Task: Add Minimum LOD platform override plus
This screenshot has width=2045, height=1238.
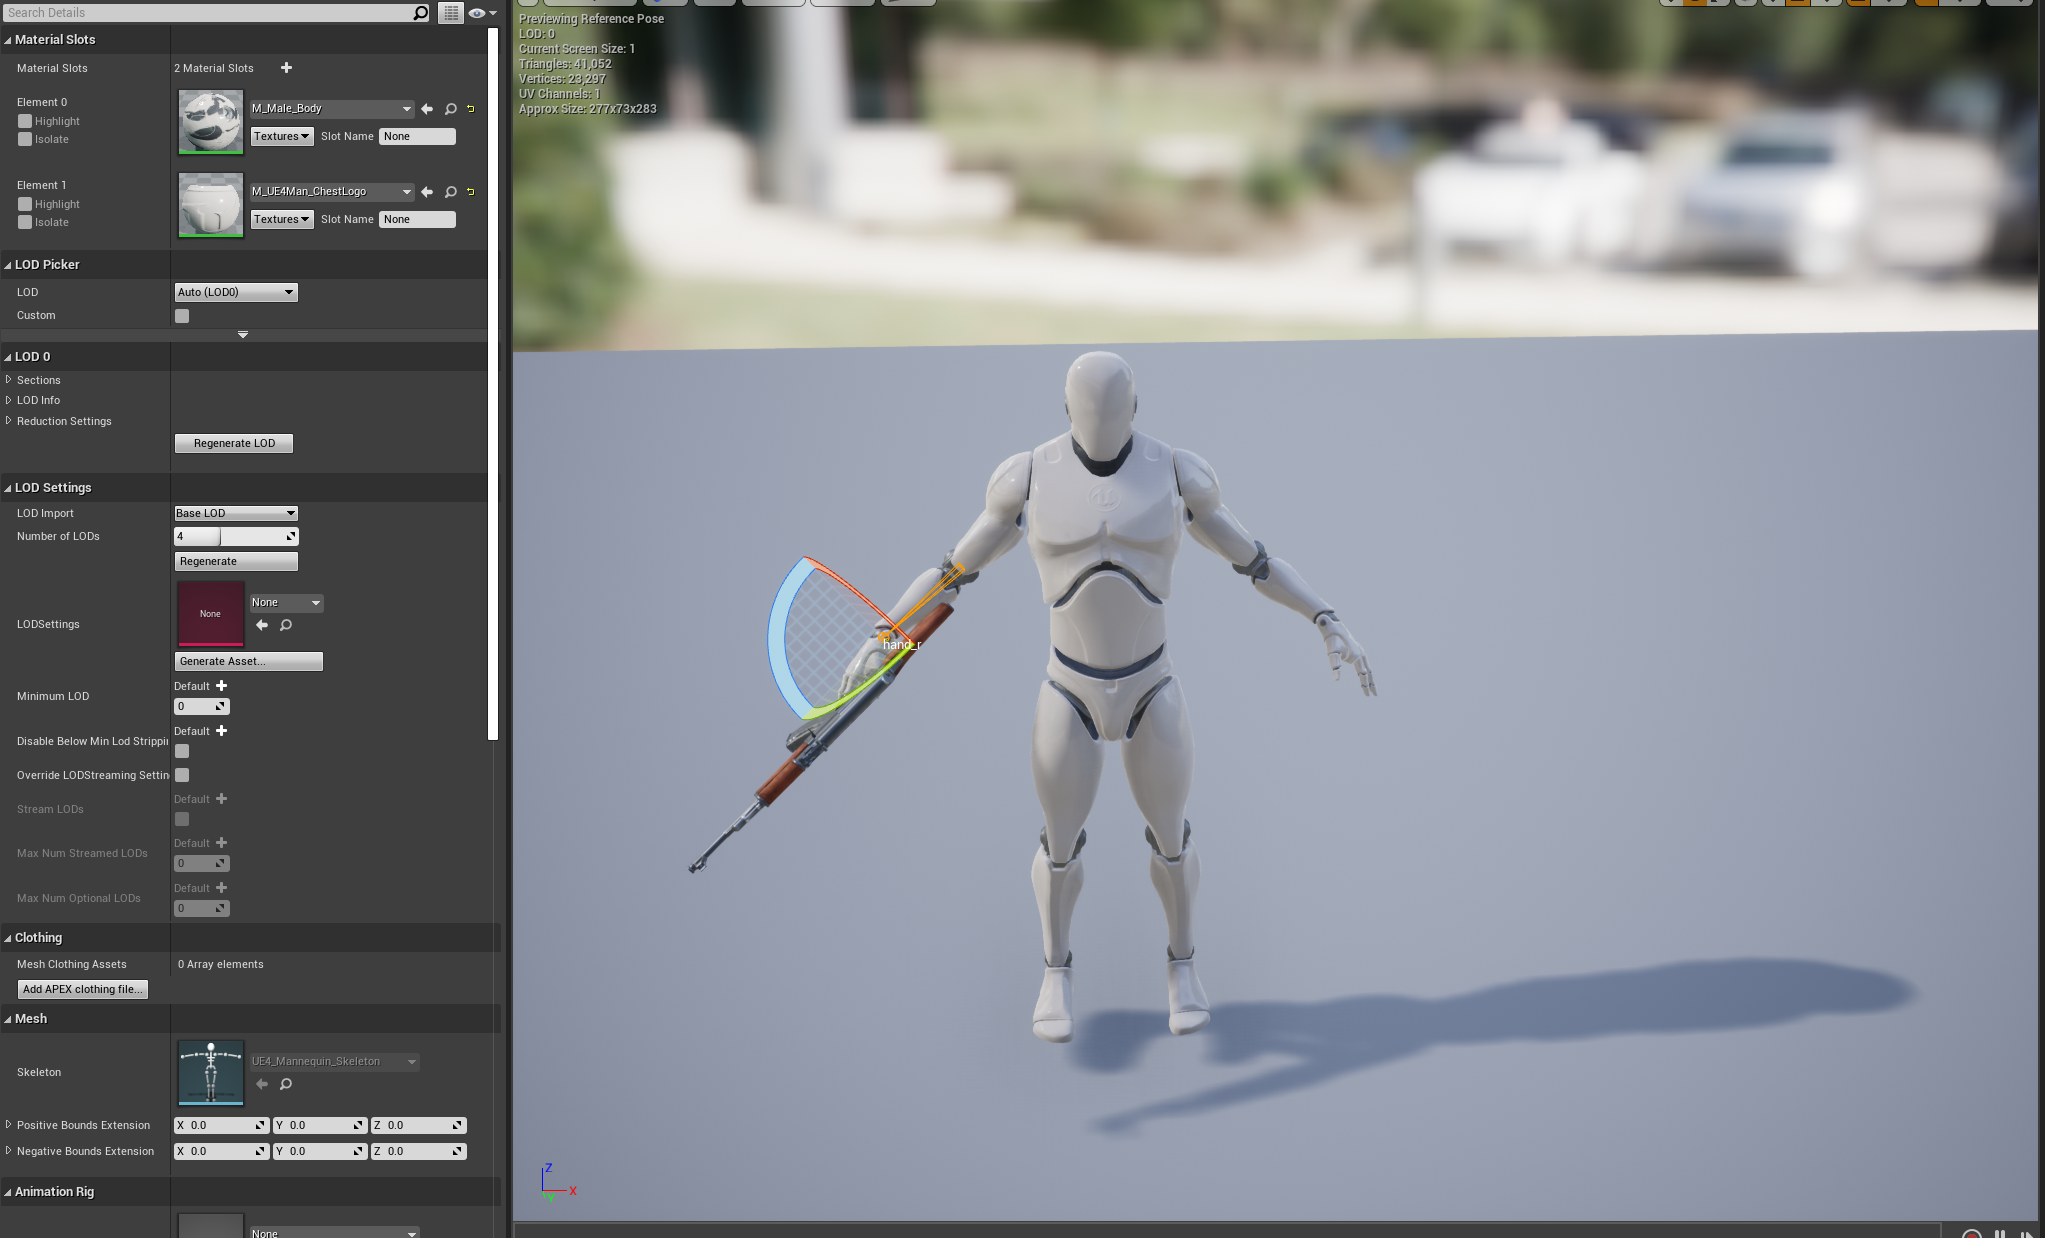Action: (x=221, y=686)
